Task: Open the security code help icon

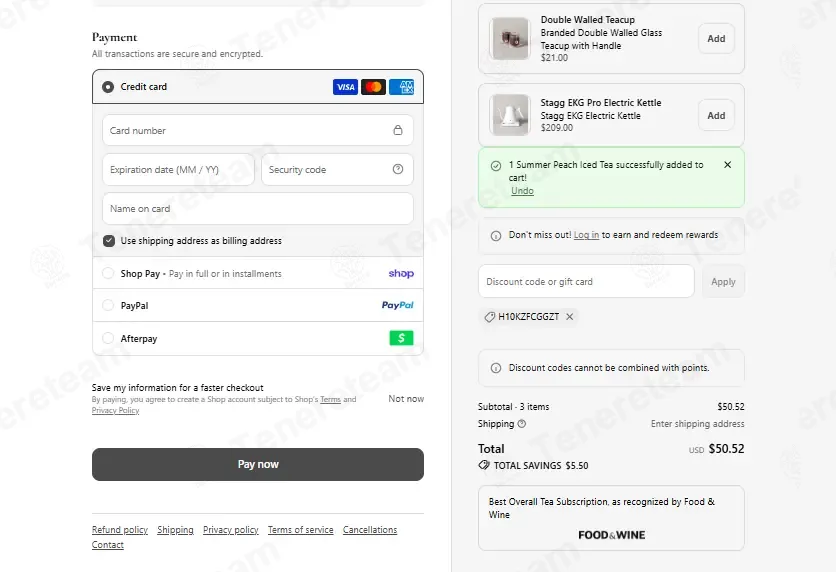Action: (398, 169)
